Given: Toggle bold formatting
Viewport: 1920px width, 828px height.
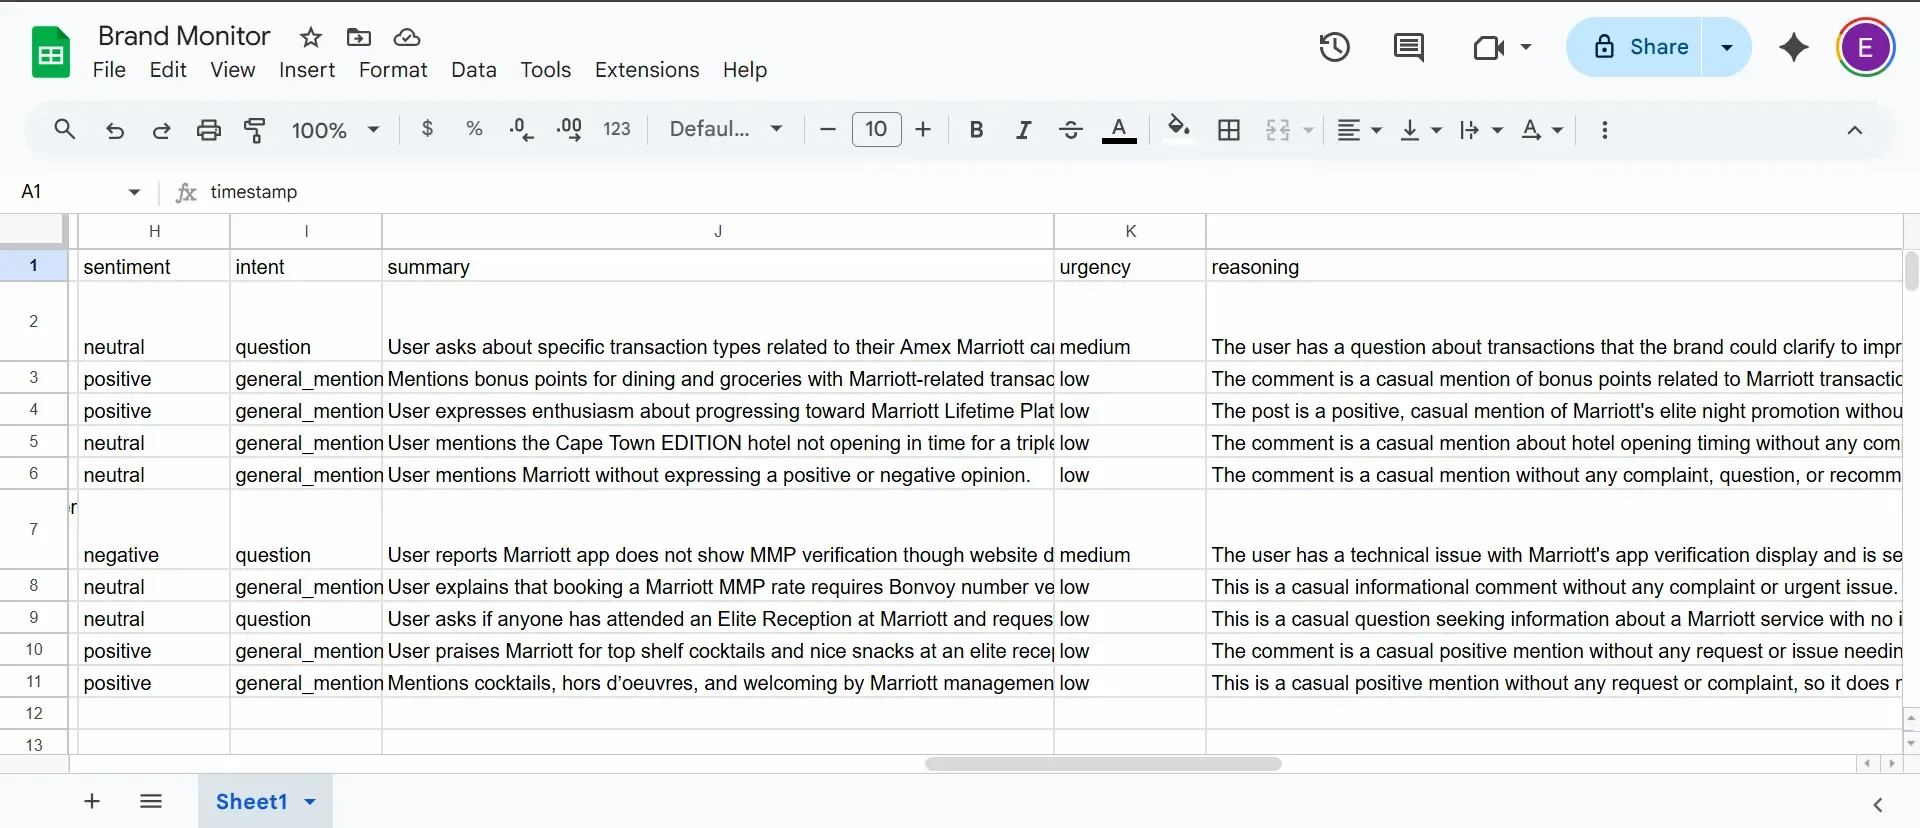Looking at the screenshot, I should [x=976, y=130].
